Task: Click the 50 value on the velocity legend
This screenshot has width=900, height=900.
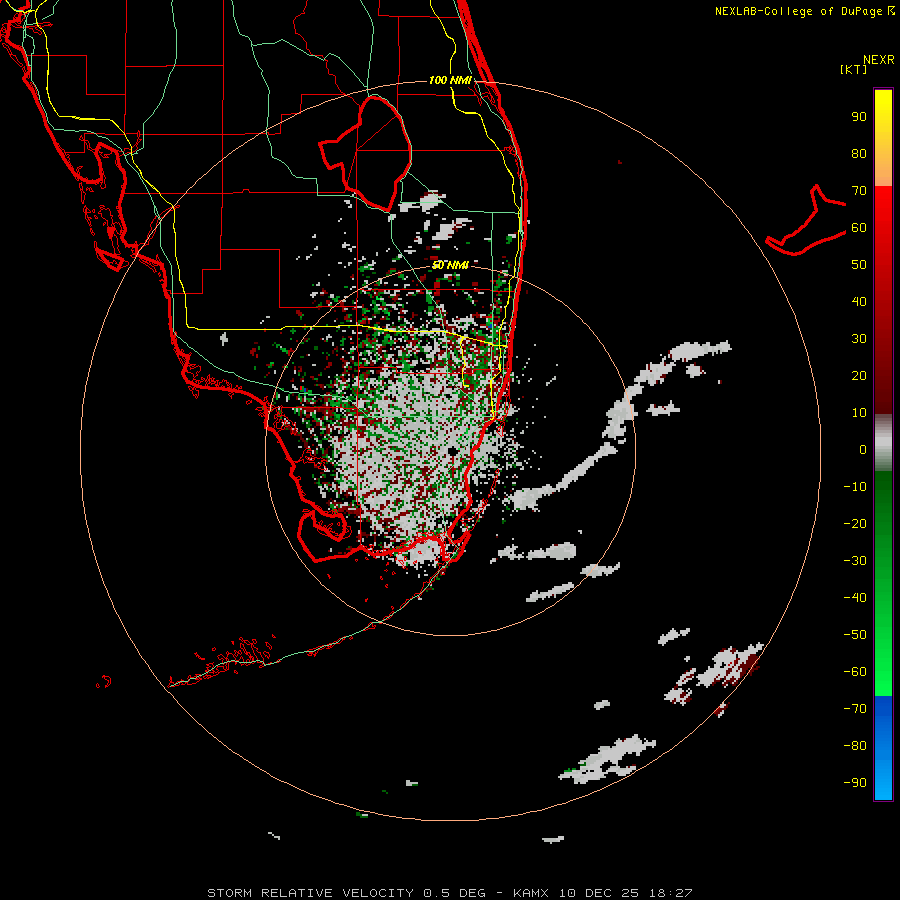Action: (x=859, y=265)
